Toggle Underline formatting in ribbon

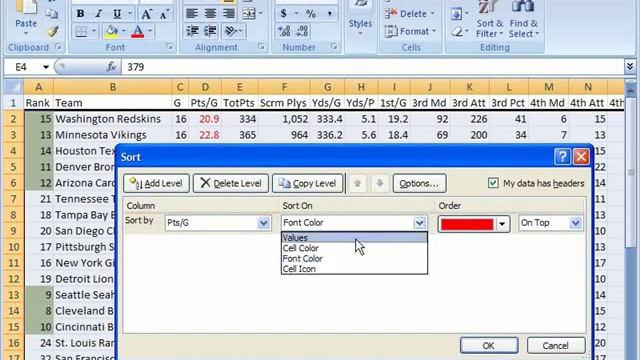click(x=117, y=14)
